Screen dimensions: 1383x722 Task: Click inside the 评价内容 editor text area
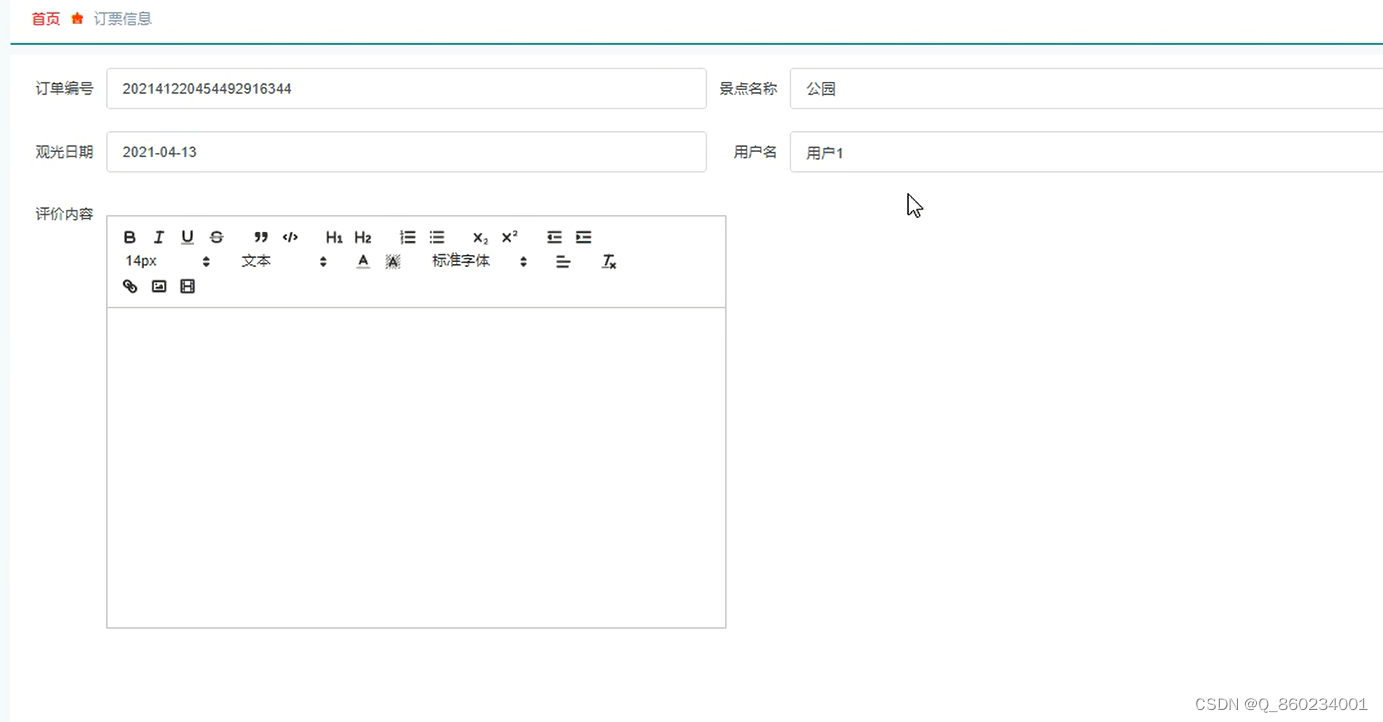coord(416,467)
